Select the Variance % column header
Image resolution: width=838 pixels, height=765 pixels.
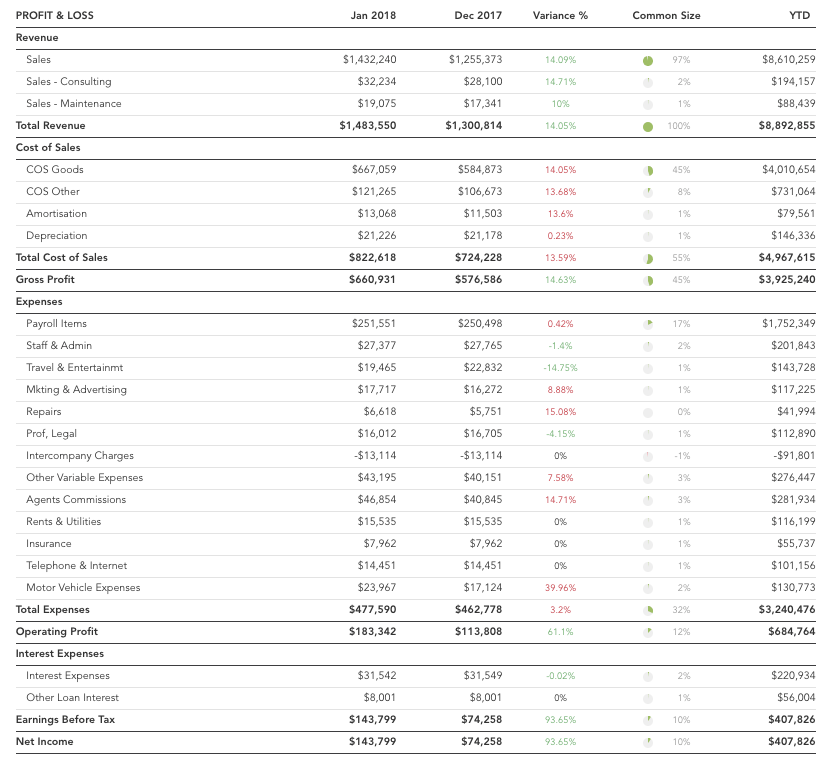[560, 16]
